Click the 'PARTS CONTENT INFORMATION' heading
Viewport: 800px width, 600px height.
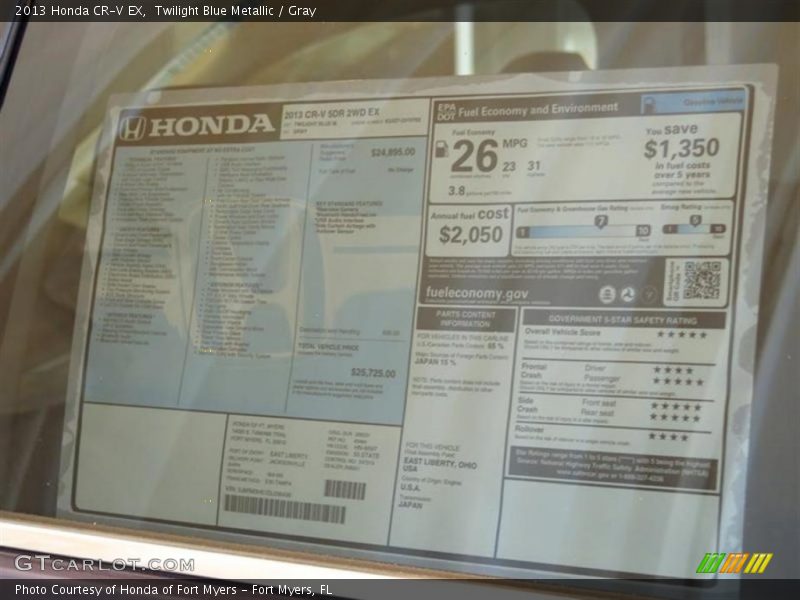[465, 319]
